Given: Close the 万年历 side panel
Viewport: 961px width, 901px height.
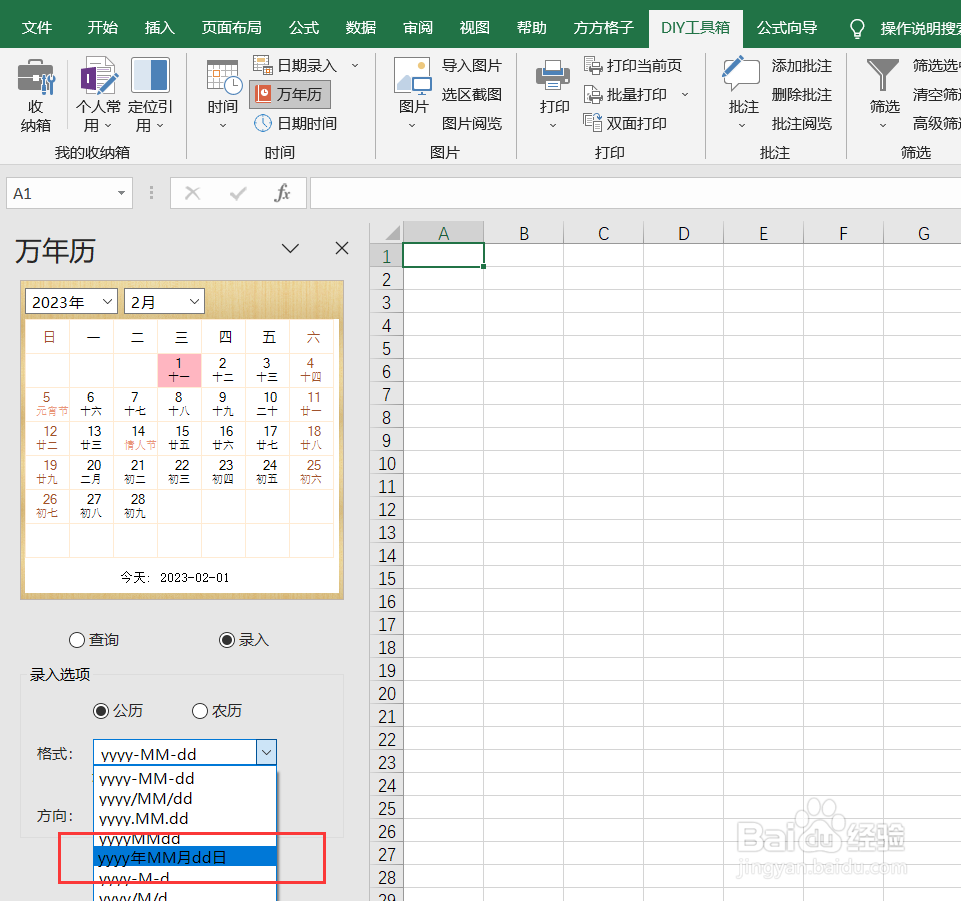Looking at the screenshot, I should (x=342, y=248).
